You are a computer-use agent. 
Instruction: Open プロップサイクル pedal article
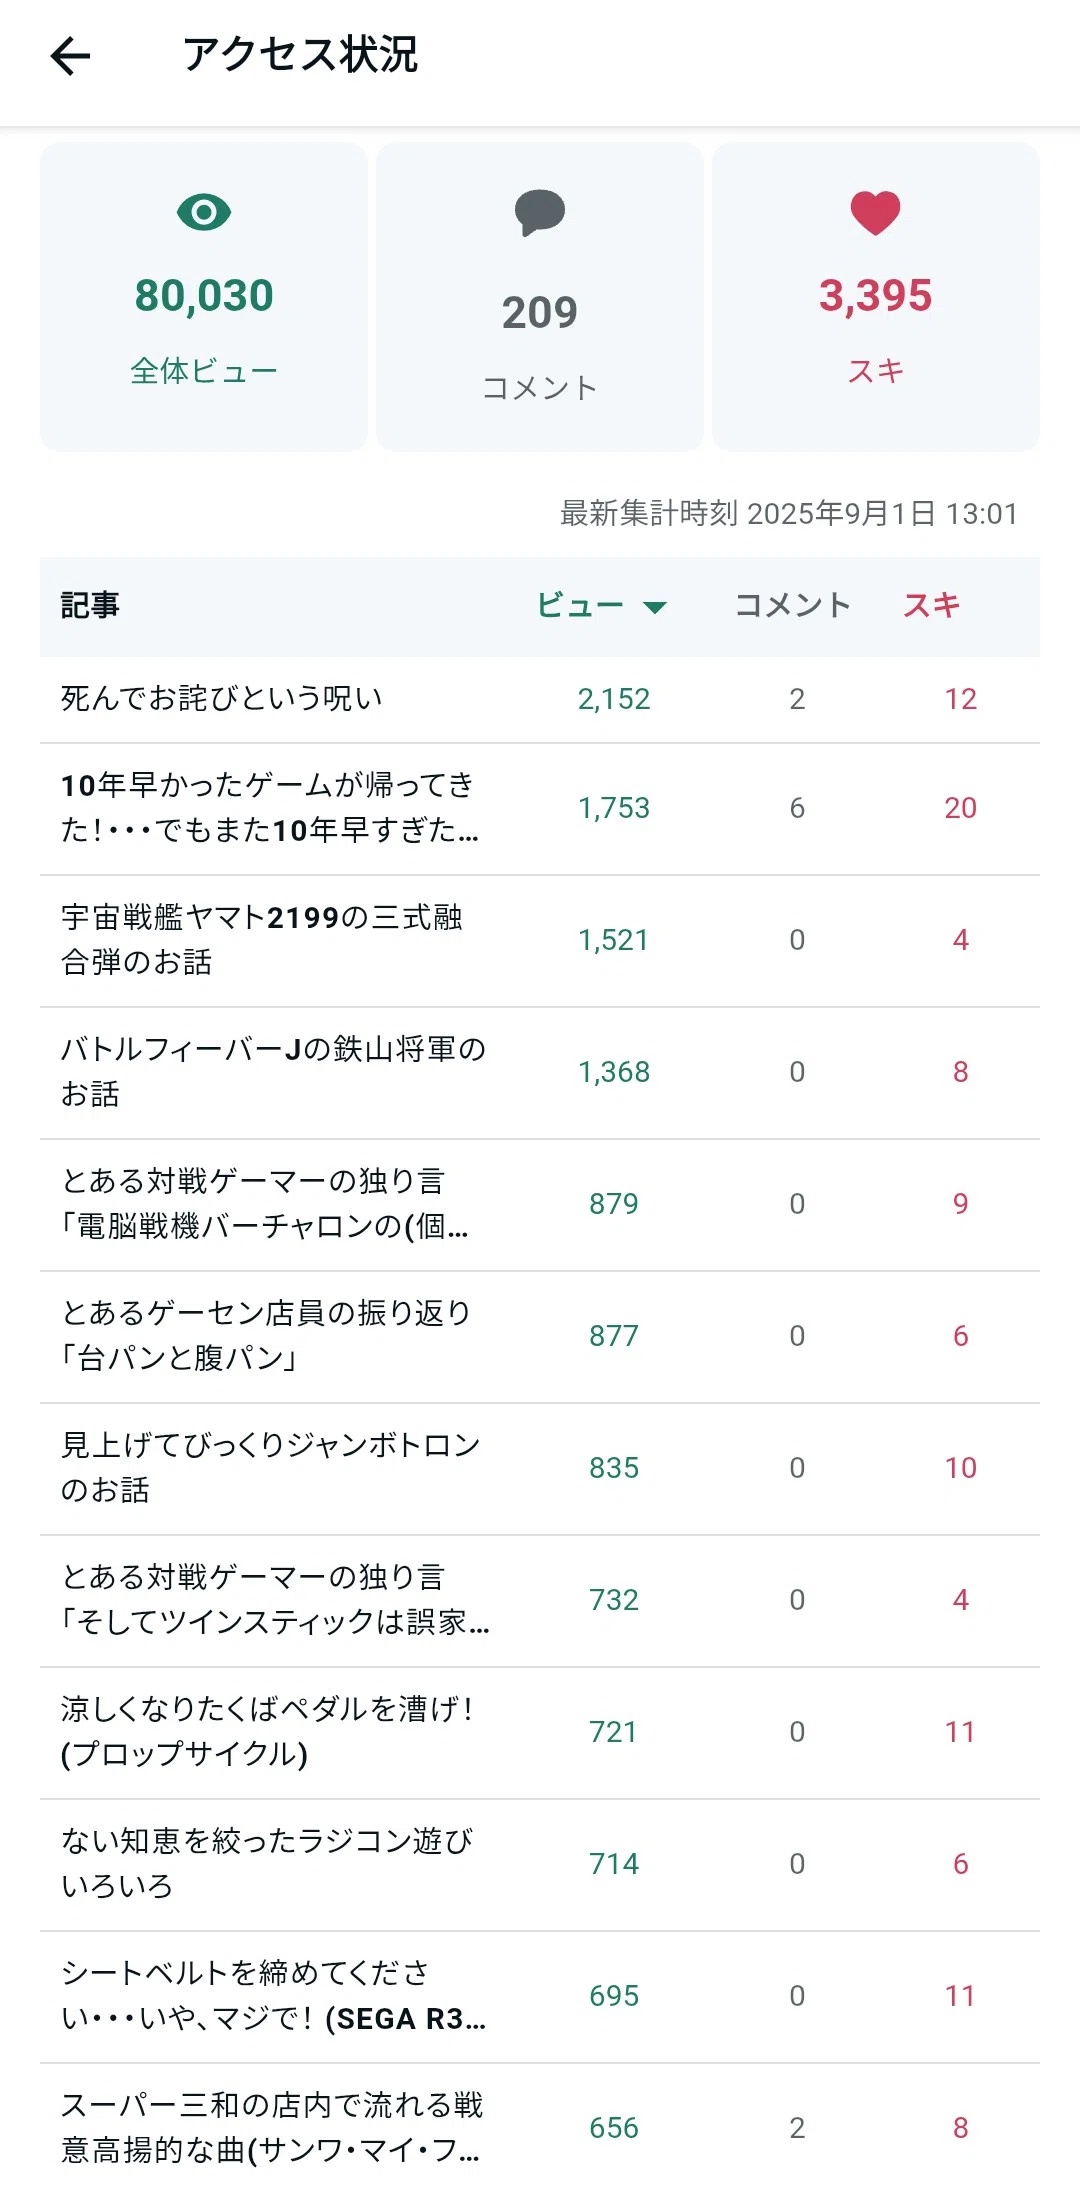click(x=540, y=1732)
